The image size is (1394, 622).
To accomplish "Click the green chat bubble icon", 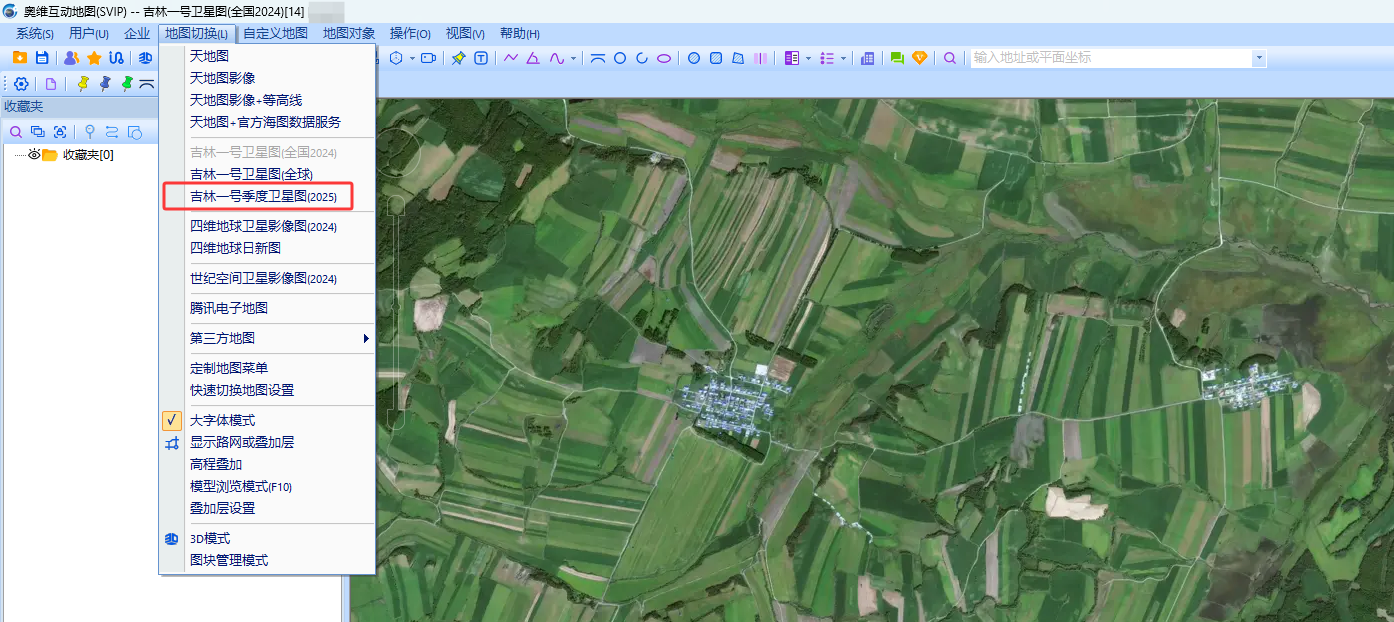I will tap(897, 58).
